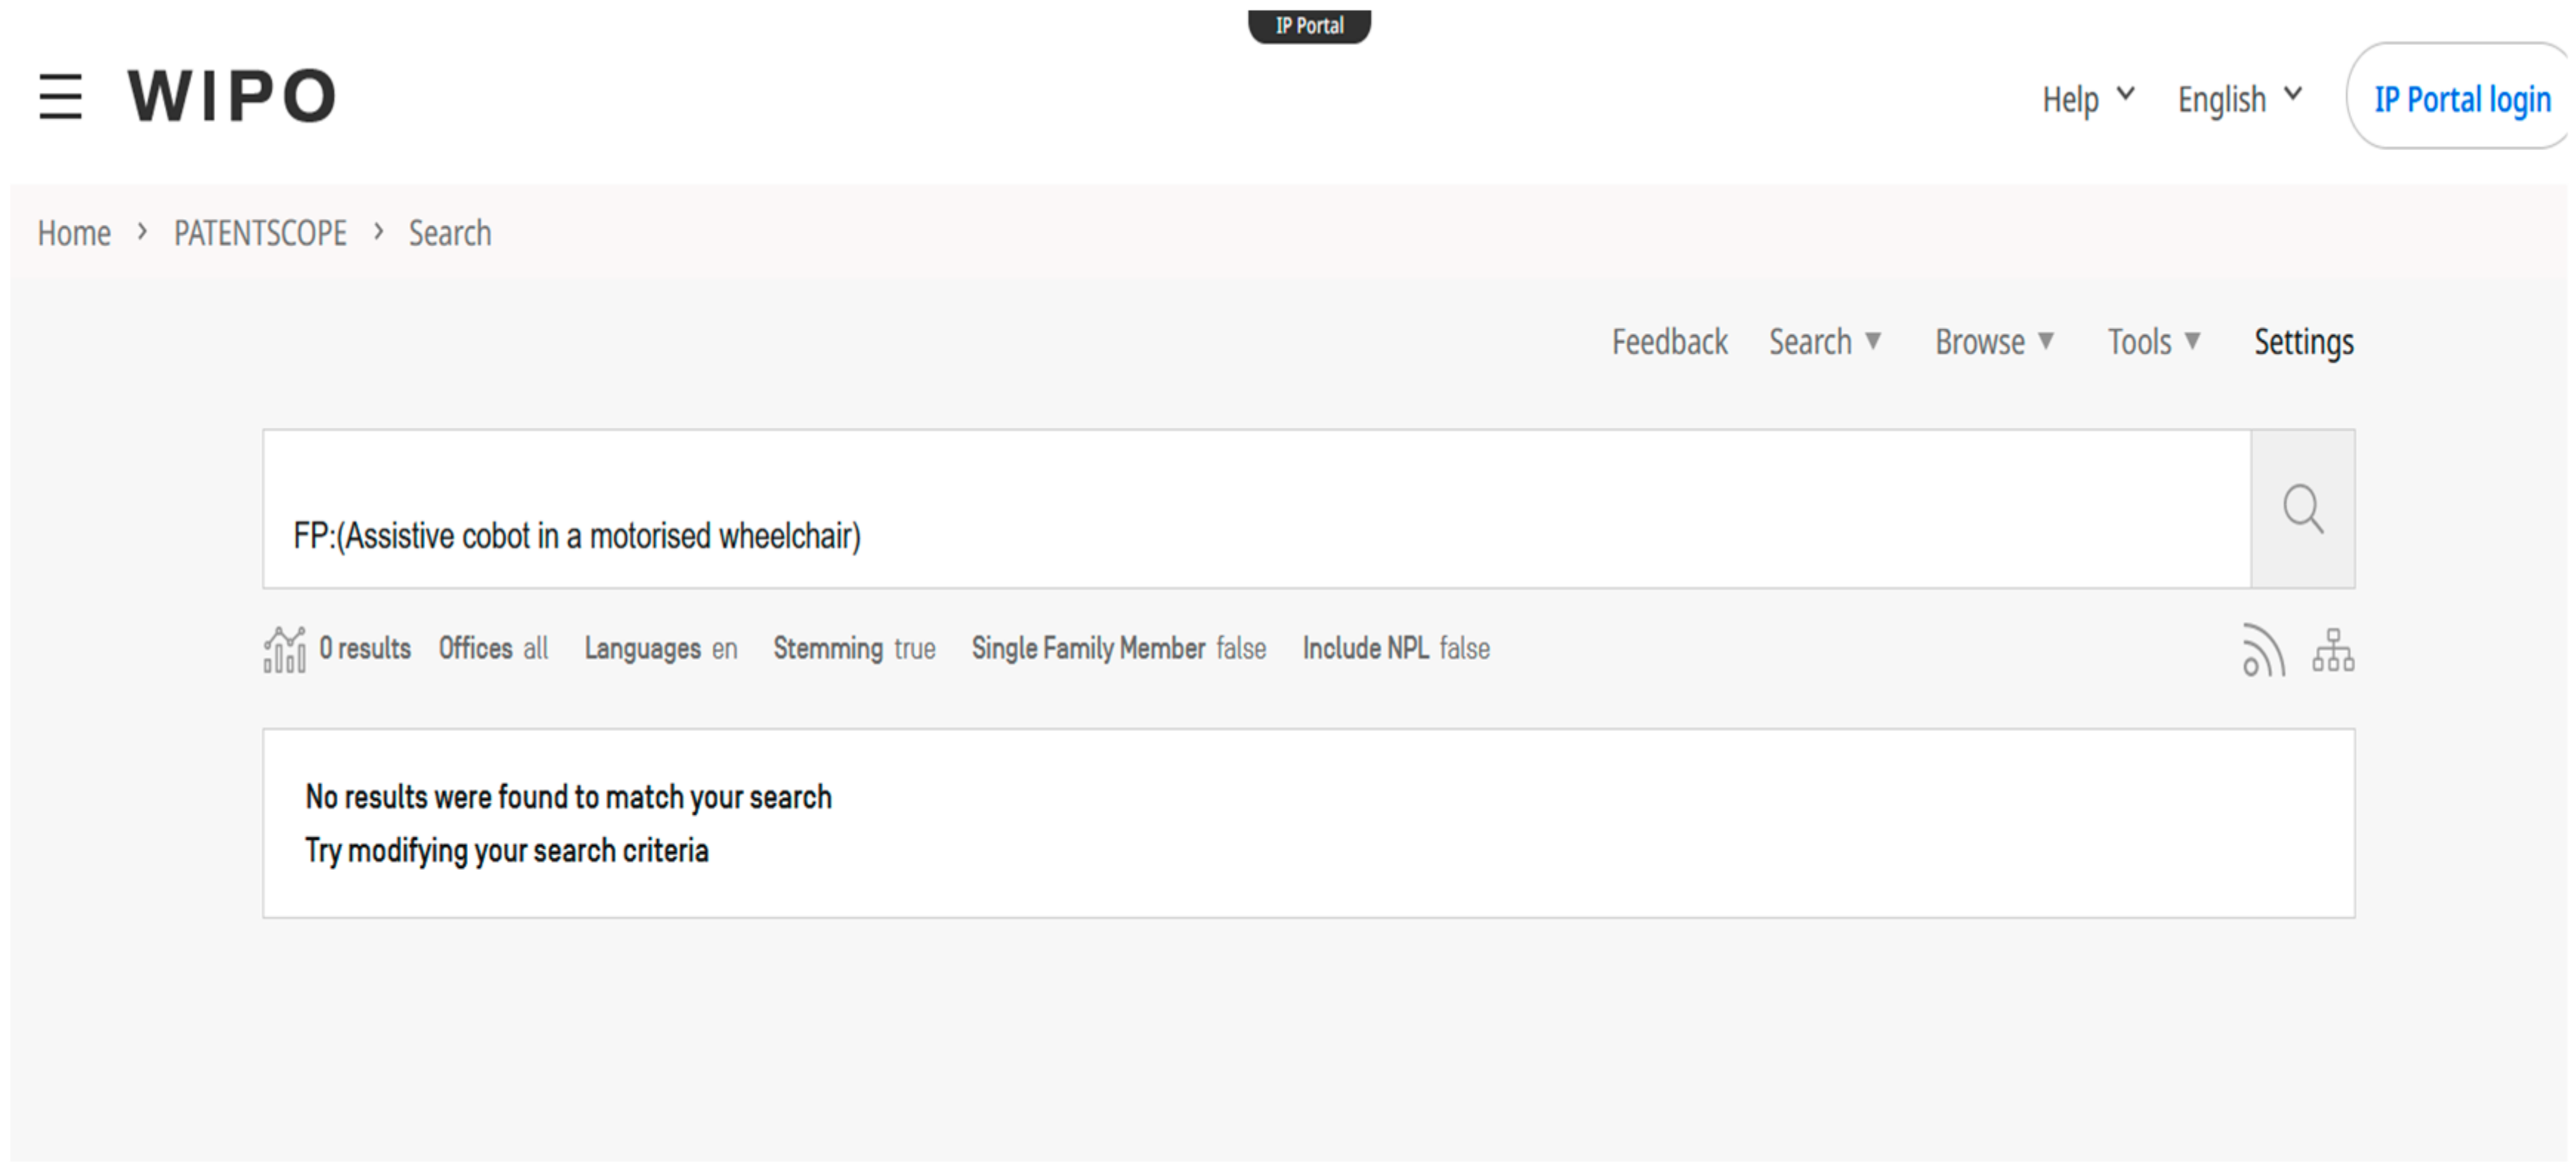
Task: Open the English language selector
Action: coord(2239,99)
